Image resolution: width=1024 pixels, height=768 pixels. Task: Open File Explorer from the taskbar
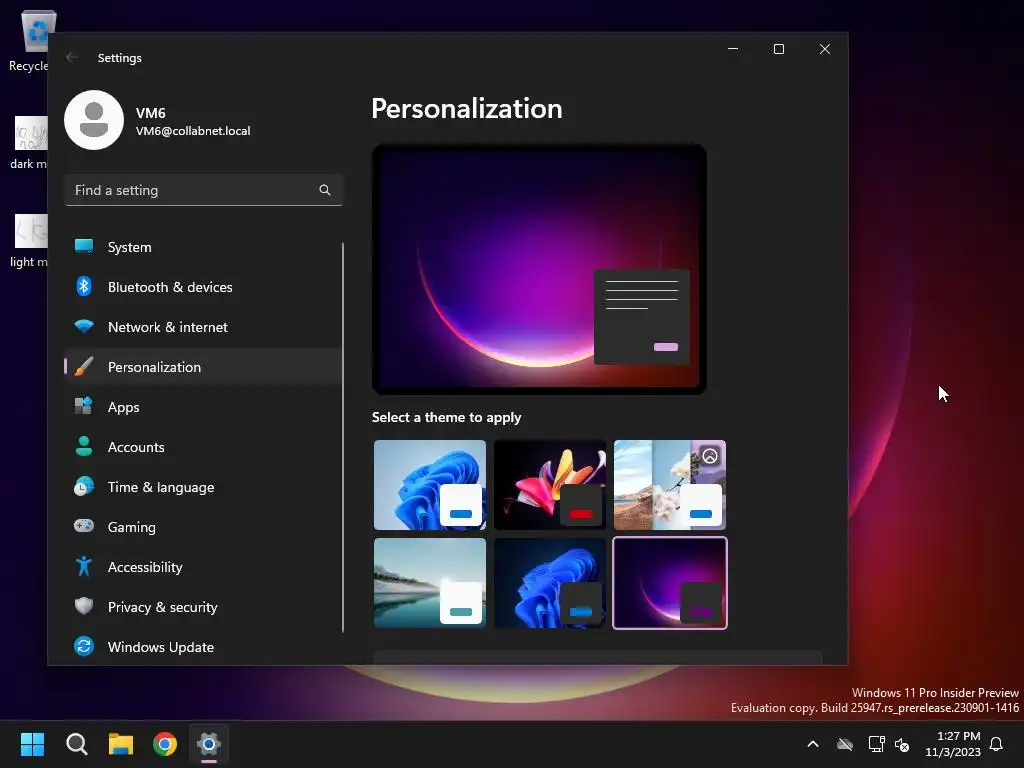click(121, 744)
